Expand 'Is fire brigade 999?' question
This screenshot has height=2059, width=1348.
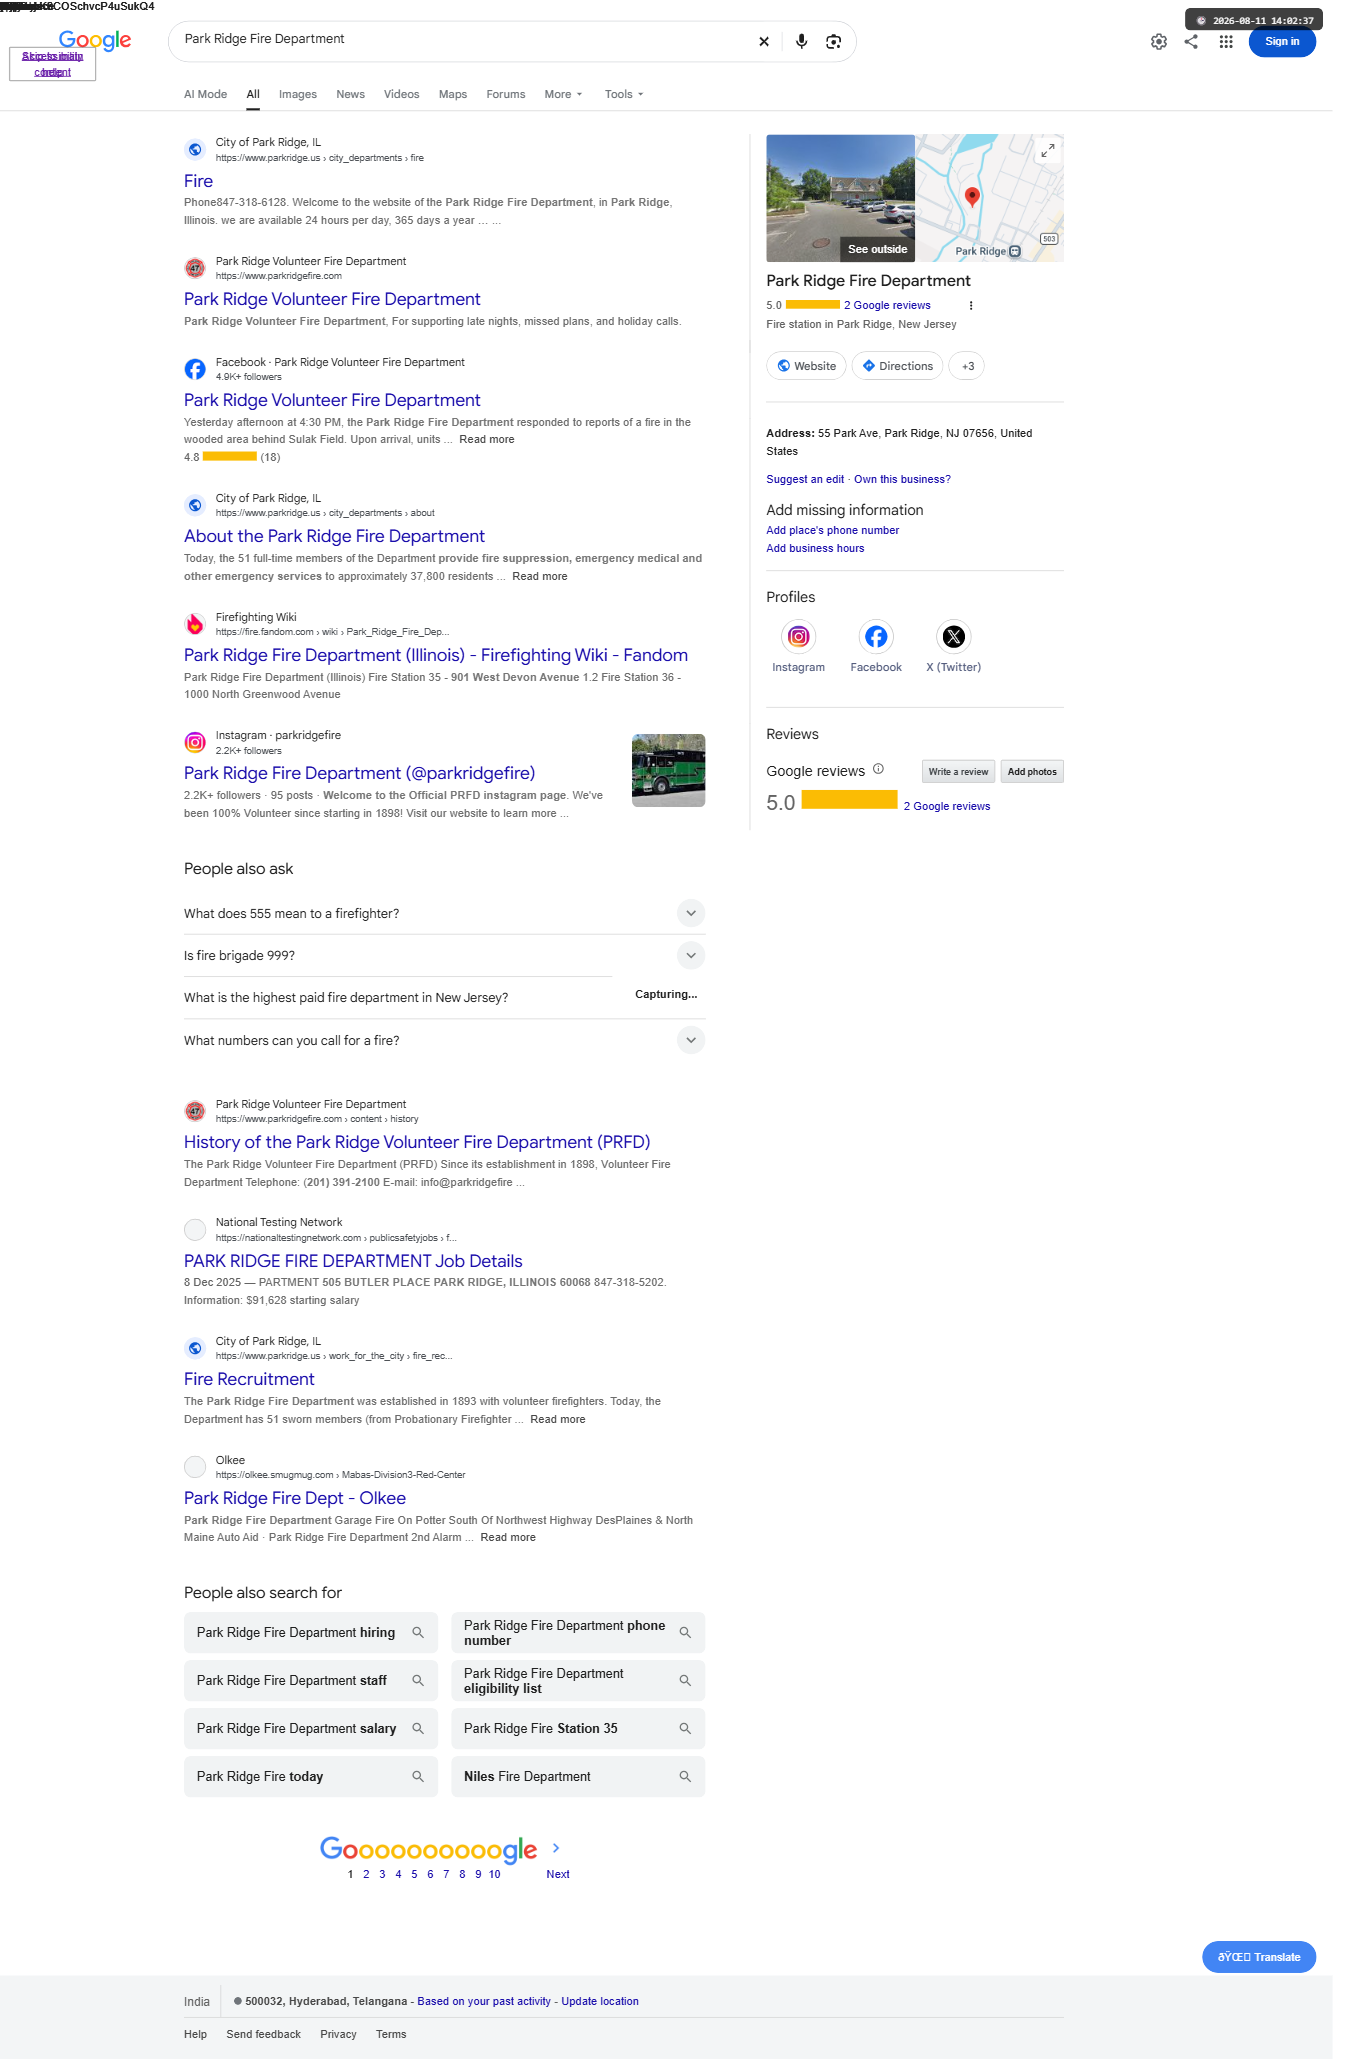(691, 955)
